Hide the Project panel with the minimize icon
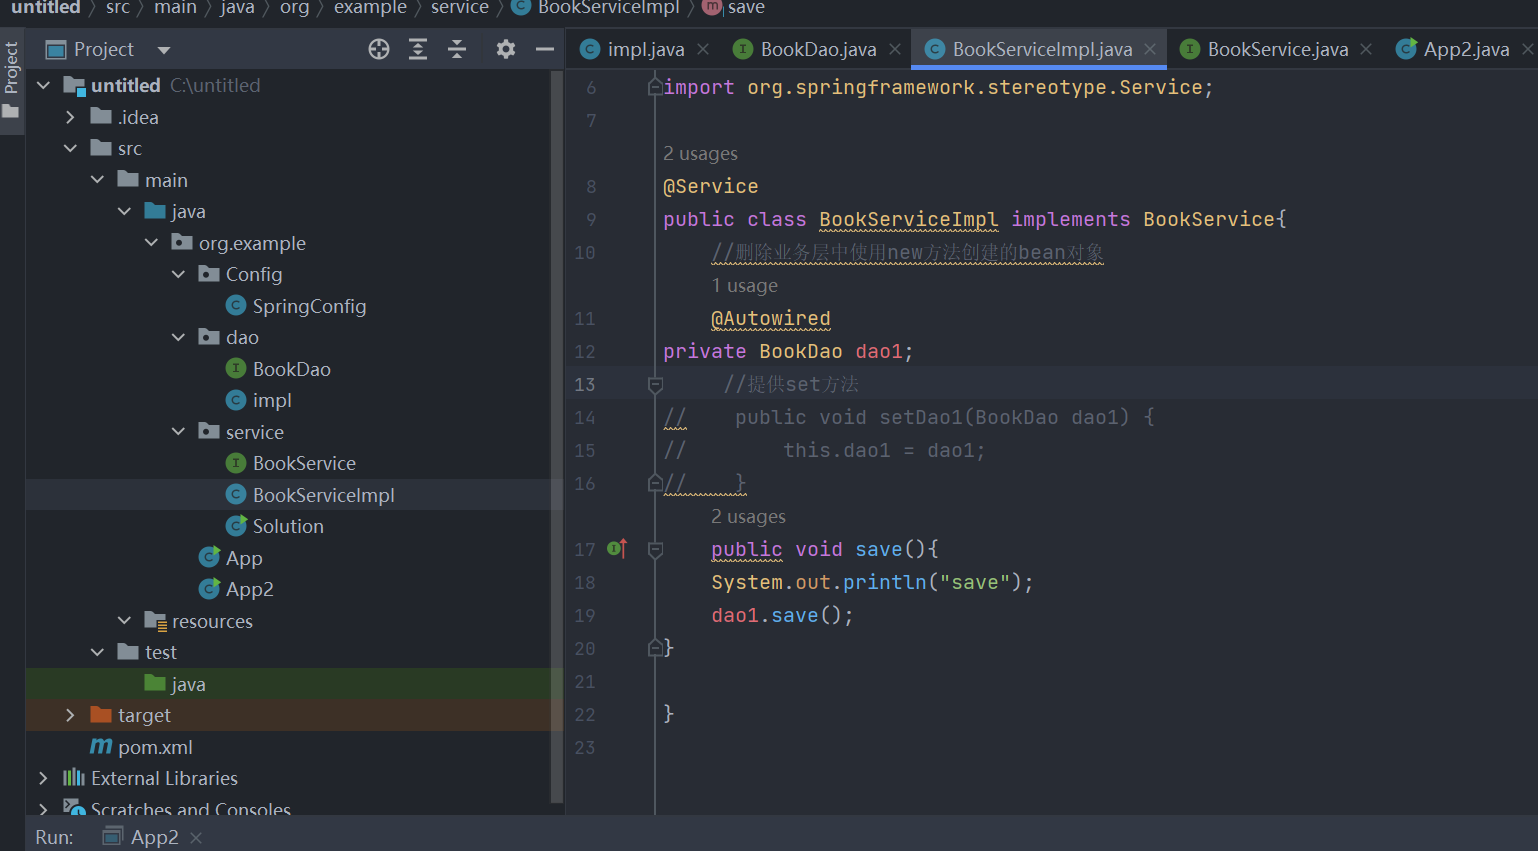 click(545, 49)
